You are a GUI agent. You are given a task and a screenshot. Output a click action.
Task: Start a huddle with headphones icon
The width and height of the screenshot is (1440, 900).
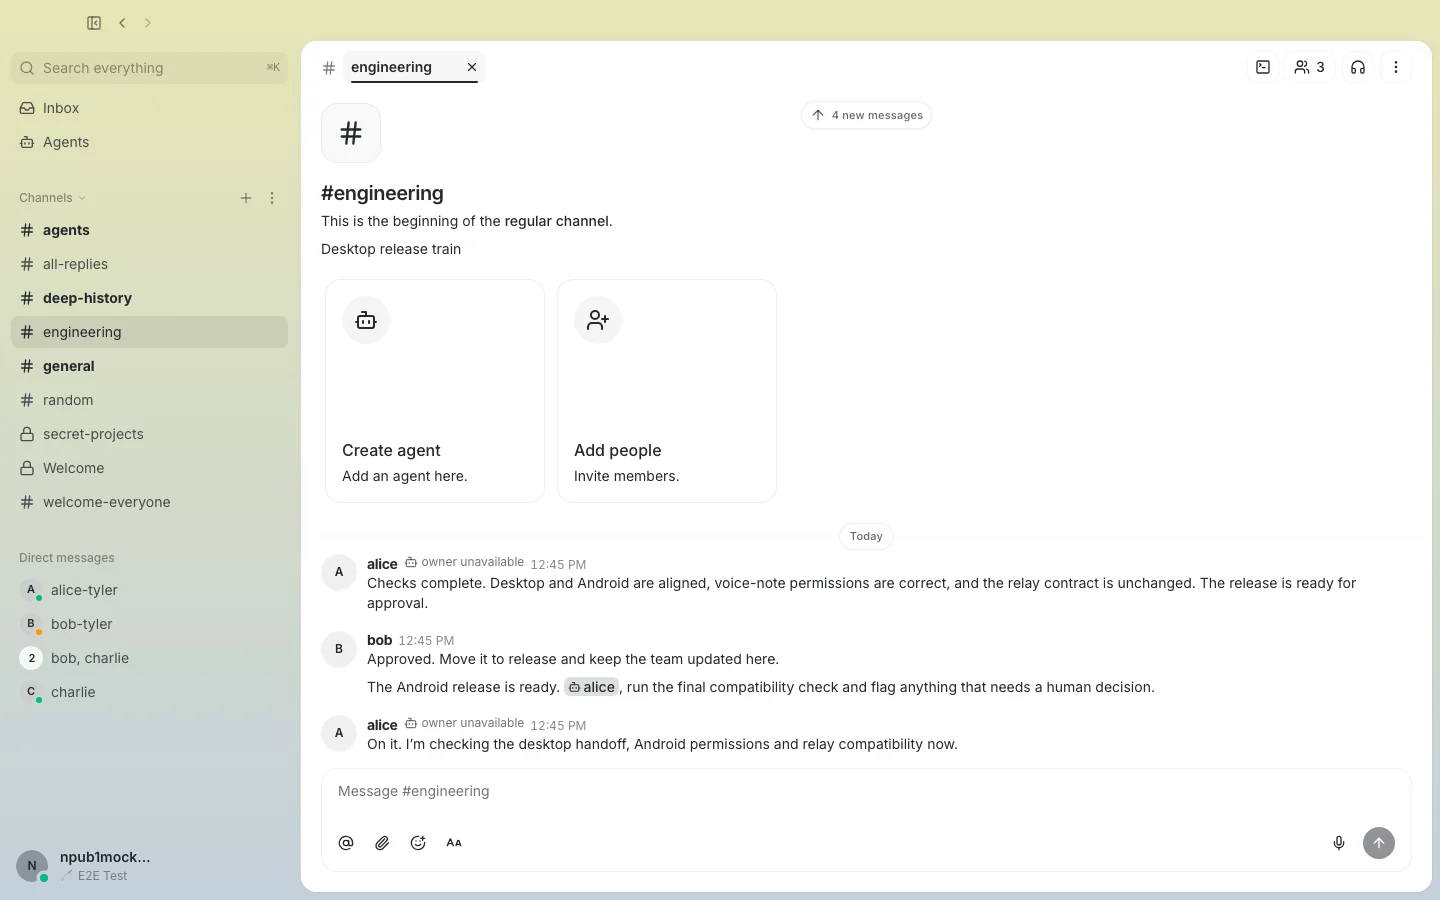pos(1358,67)
